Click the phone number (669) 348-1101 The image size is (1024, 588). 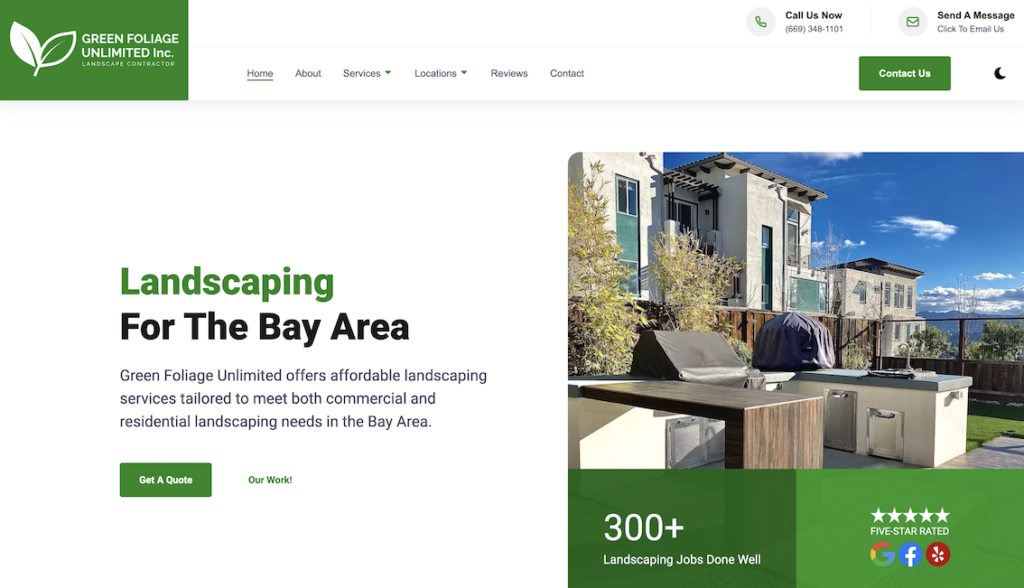pos(814,29)
